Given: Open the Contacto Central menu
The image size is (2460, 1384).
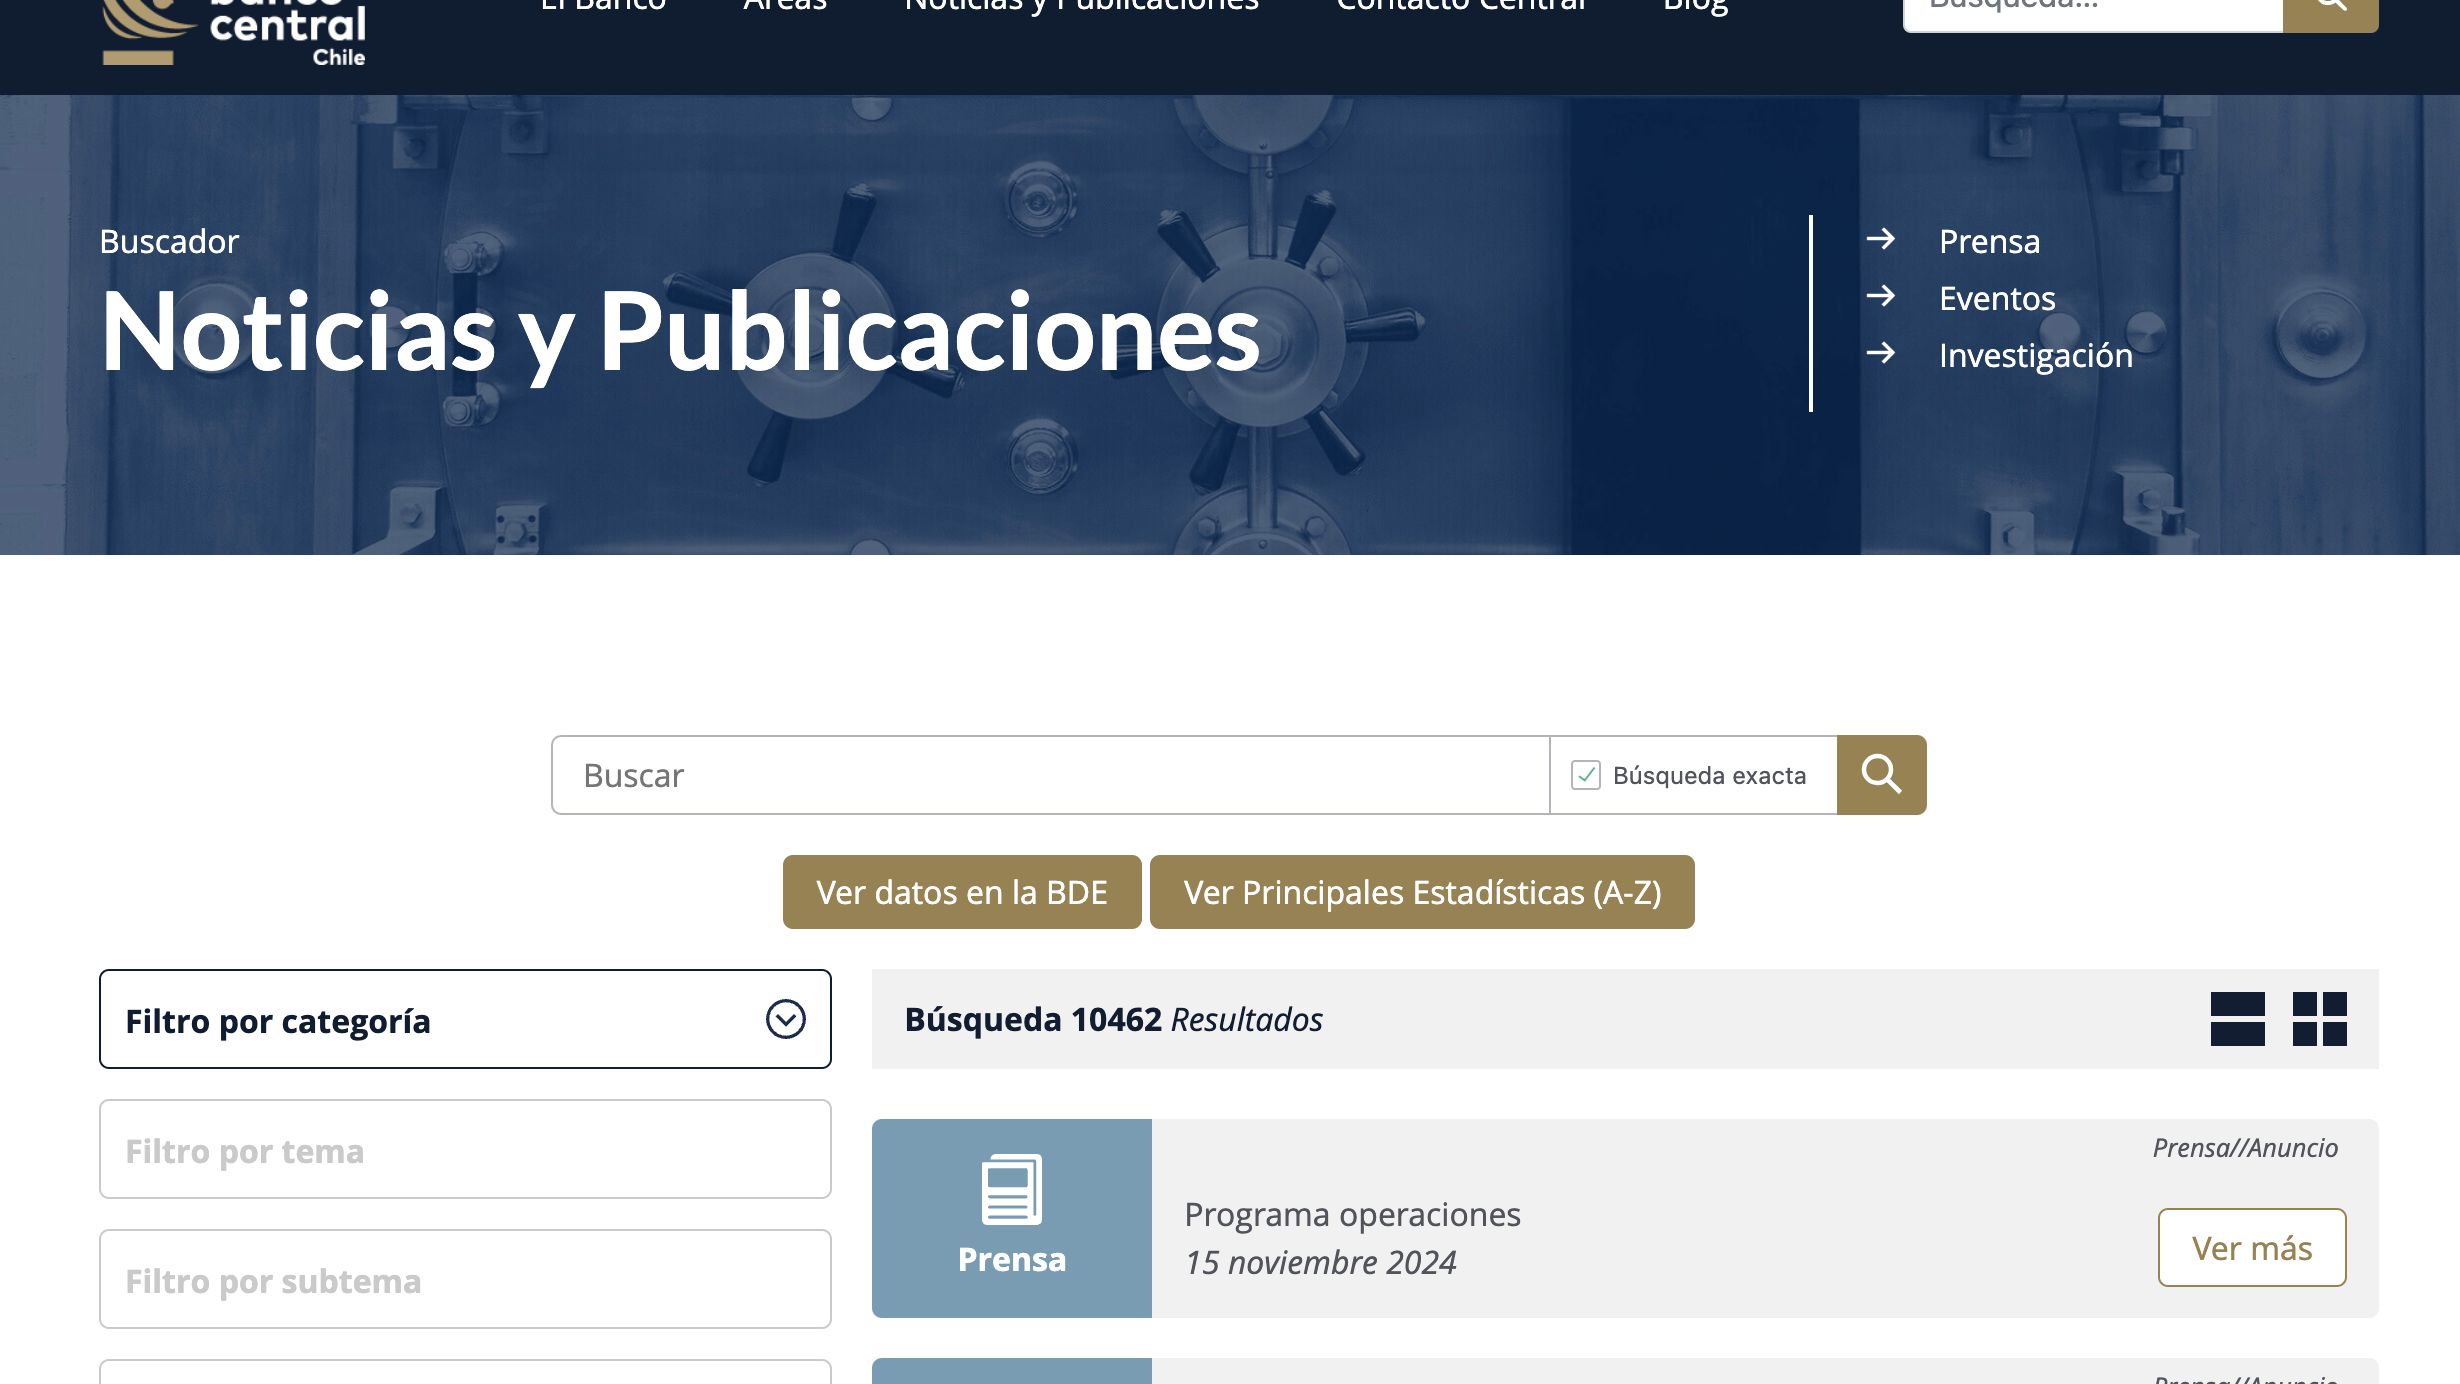Looking at the screenshot, I should point(1461,6).
